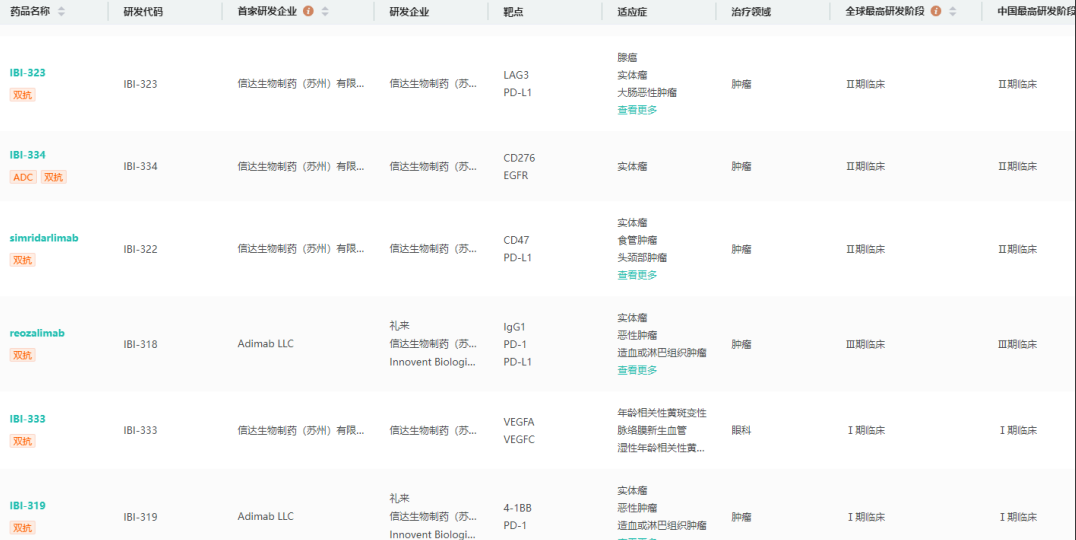The width and height of the screenshot is (1076, 540).
Task: Sort by 药品名称 column arrows
Action: pos(61,12)
